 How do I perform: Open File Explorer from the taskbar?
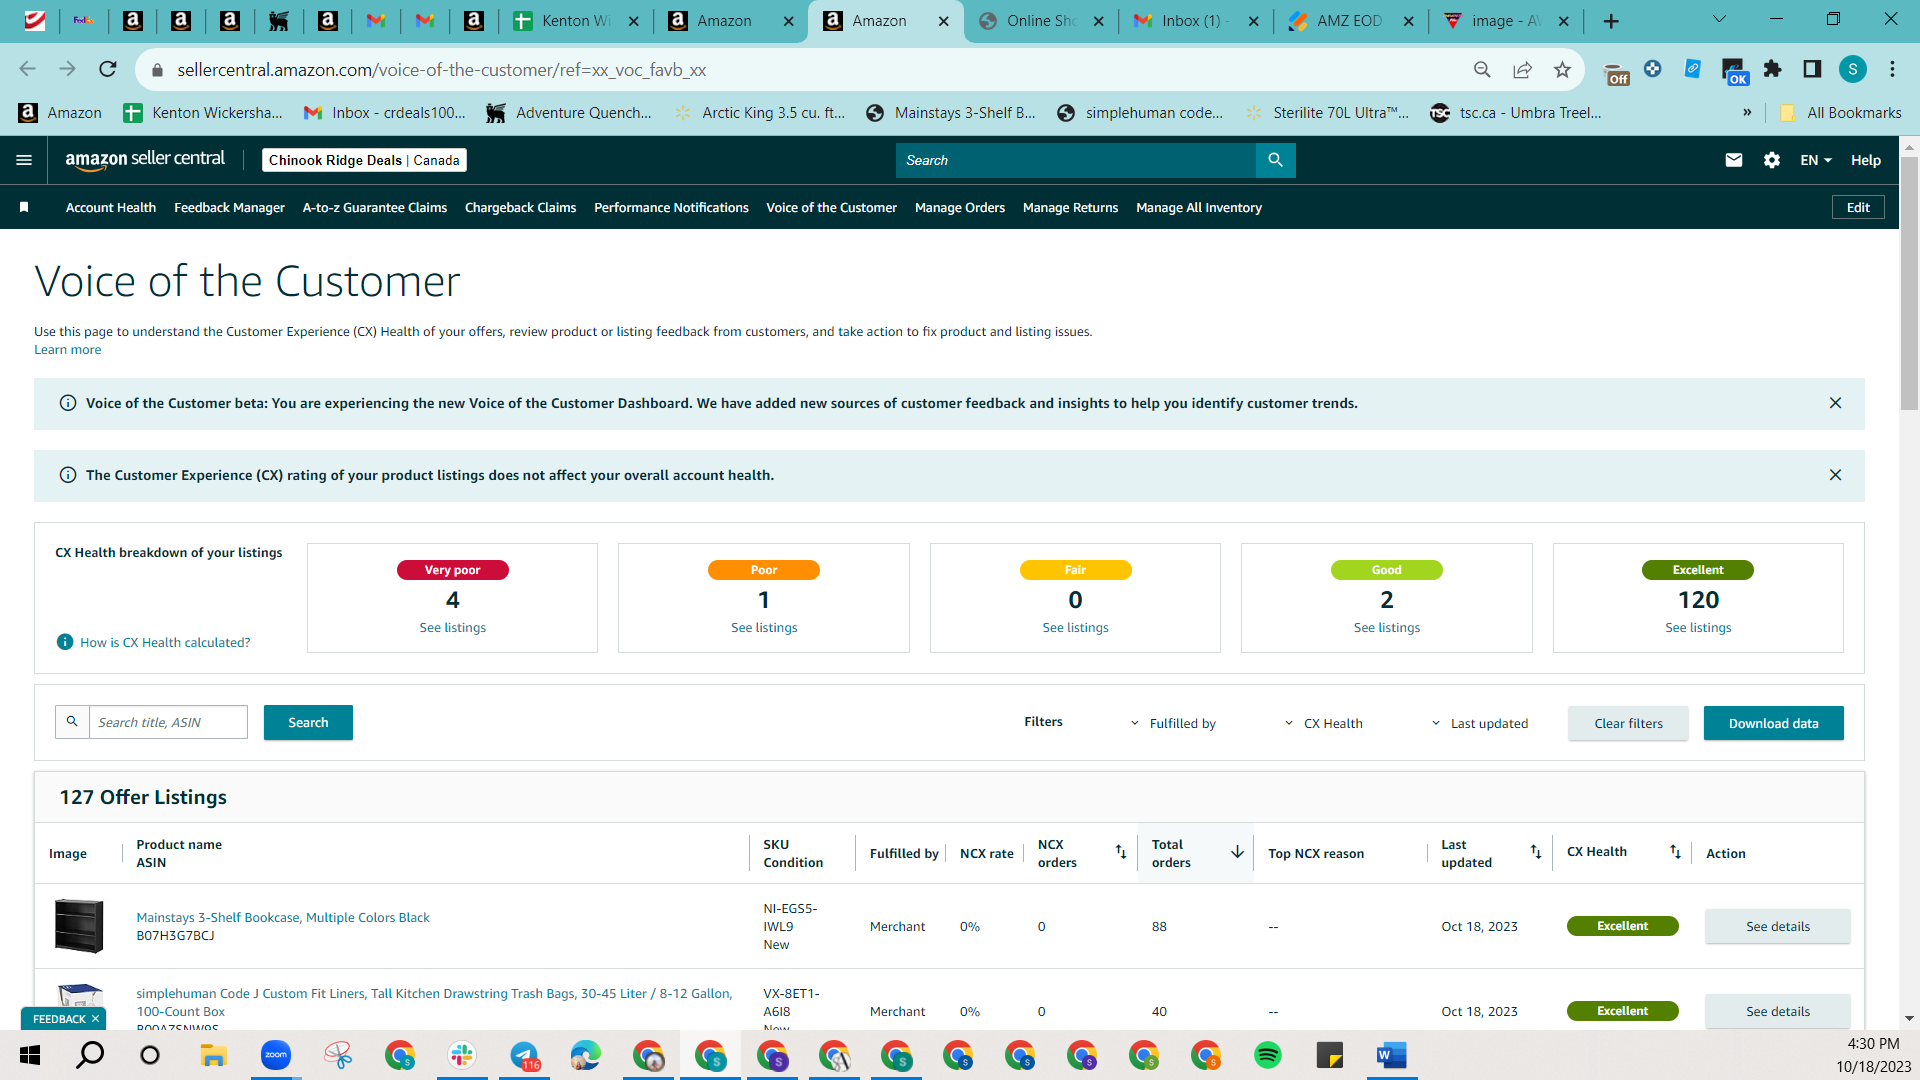[x=214, y=1055]
